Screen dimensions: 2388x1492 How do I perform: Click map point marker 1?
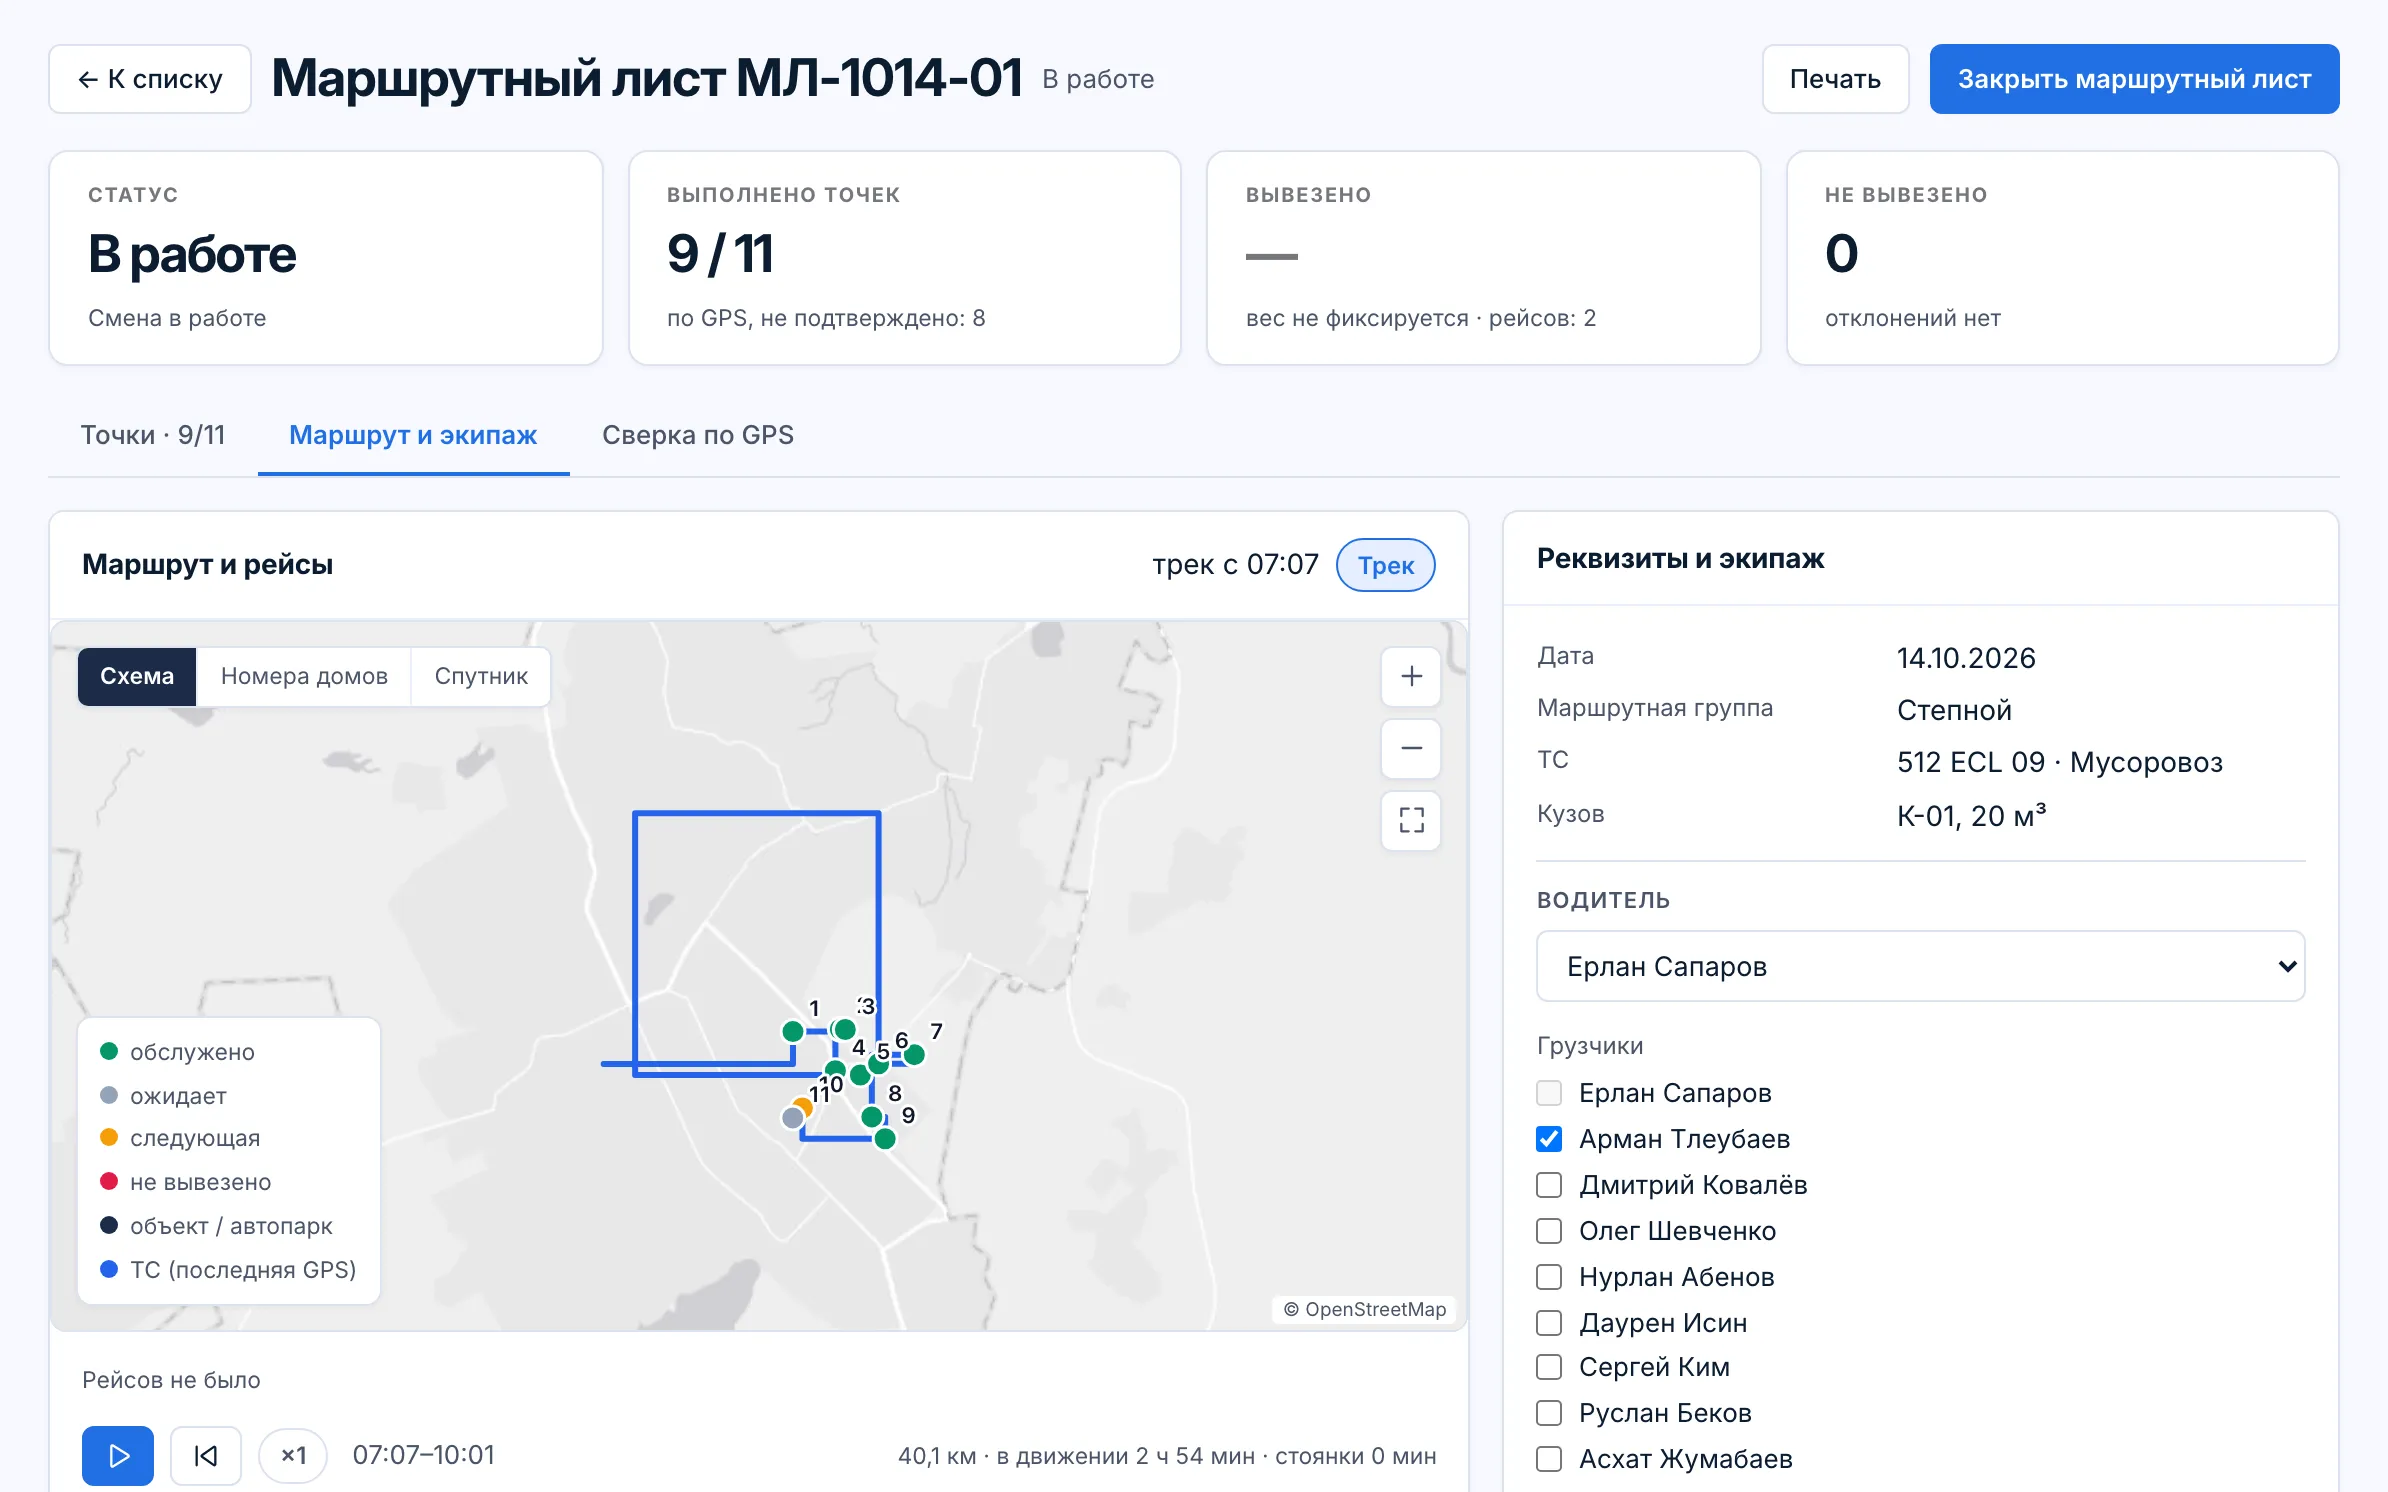coord(793,1031)
